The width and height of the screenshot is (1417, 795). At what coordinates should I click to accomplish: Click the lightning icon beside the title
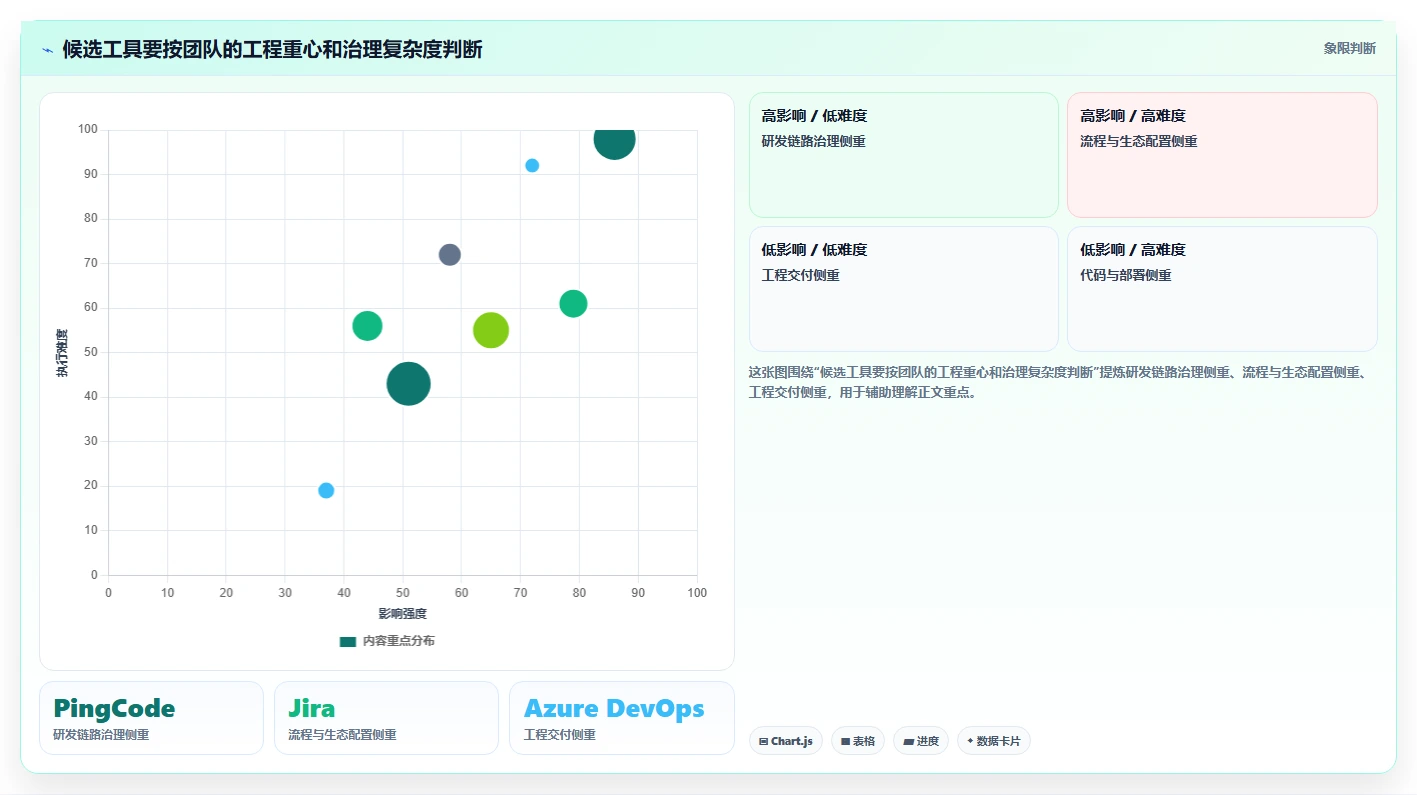(x=48, y=50)
